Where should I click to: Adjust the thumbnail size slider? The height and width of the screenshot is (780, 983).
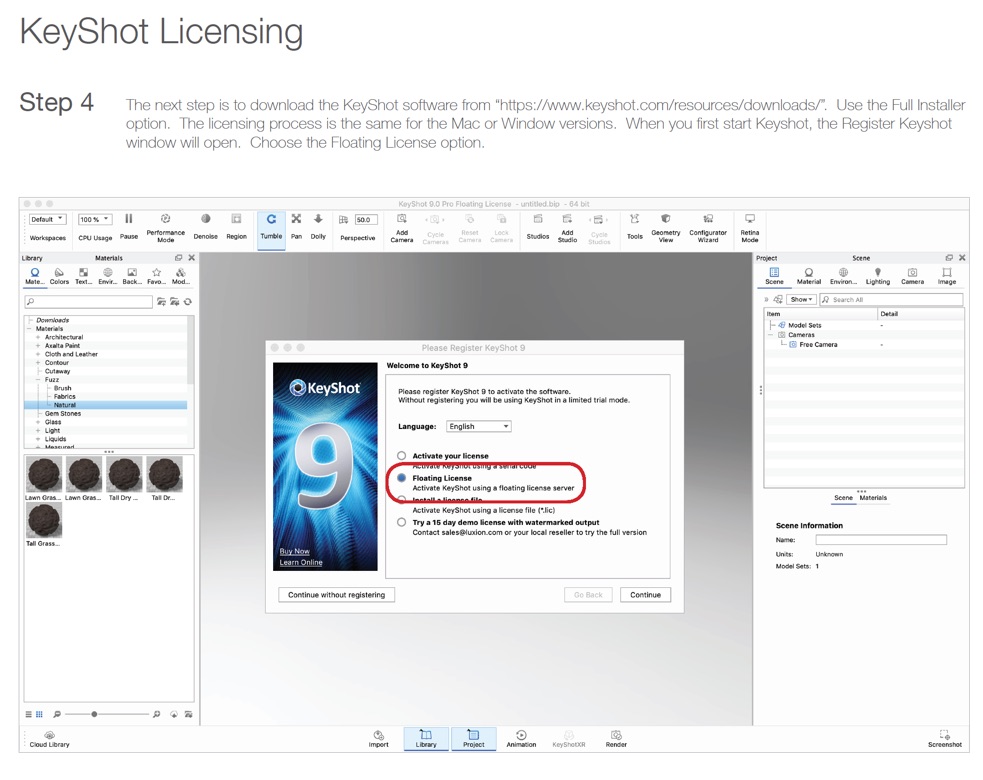point(94,714)
